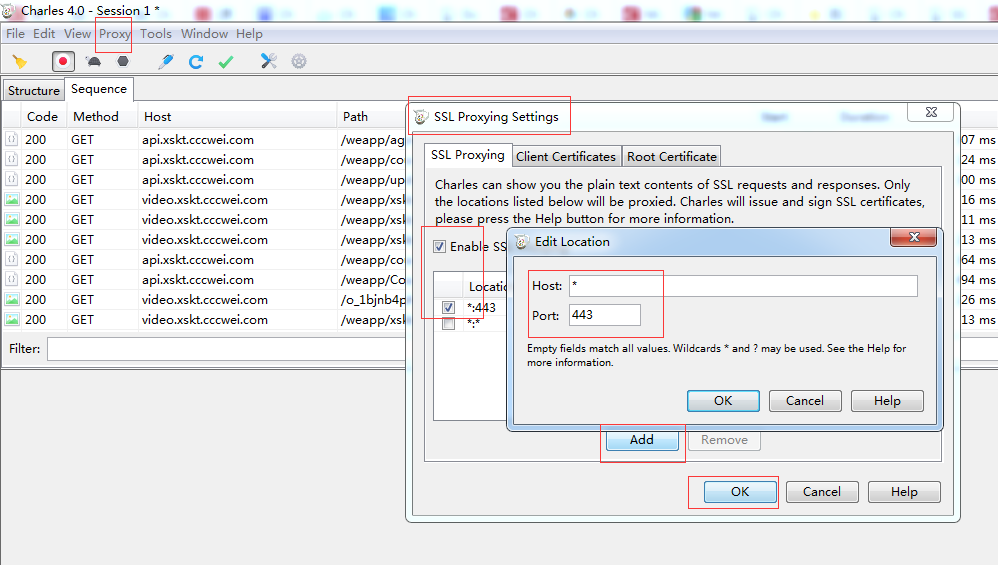The image size is (998, 565).
Task: Sort by the Code column header
Action: click(42, 116)
